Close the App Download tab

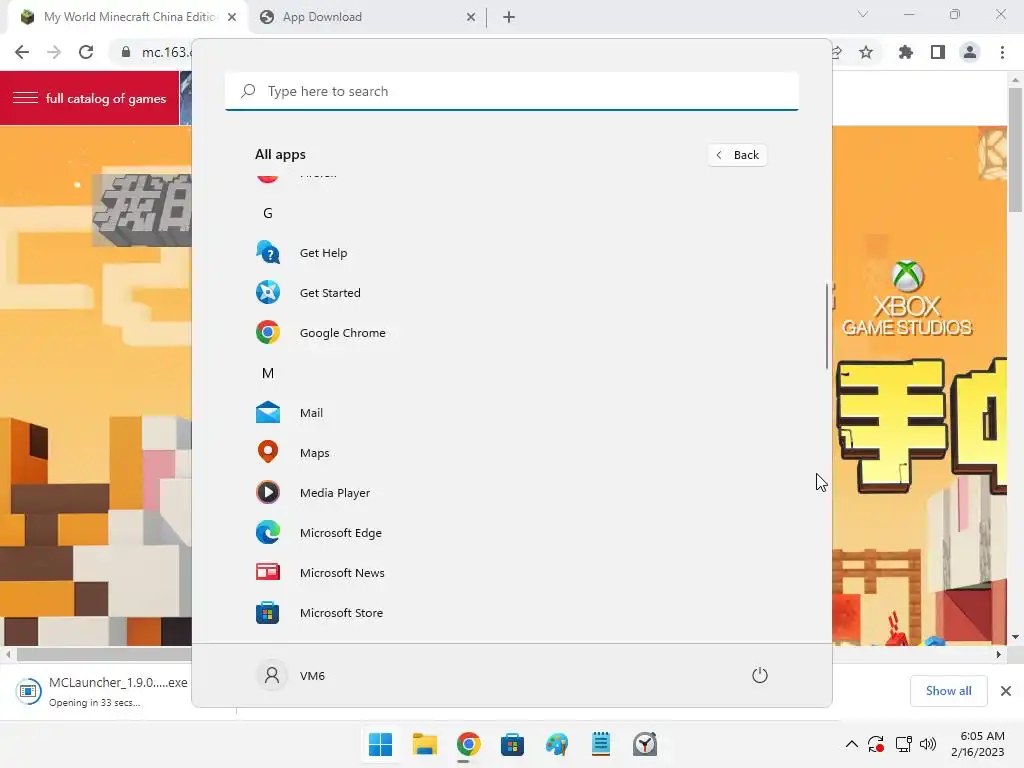click(471, 17)
